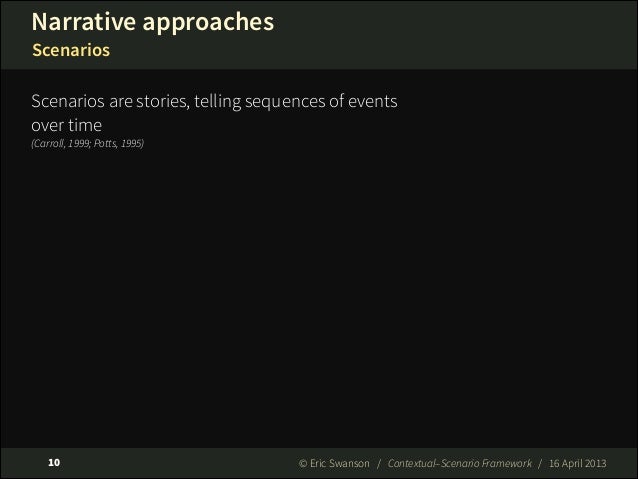Image resolution: width=638 pixels, height=479 pixels.
Task: Select the "Eric Swanson" author name
Action: click(340, 464)
